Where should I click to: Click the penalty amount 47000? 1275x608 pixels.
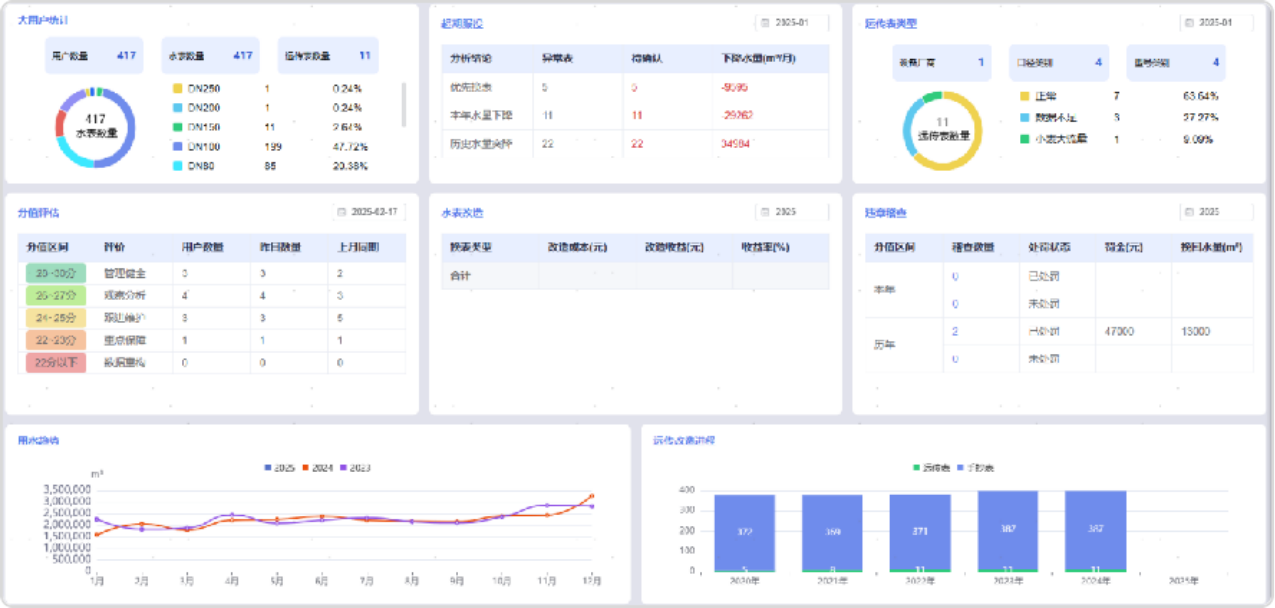pos(1119,331)
